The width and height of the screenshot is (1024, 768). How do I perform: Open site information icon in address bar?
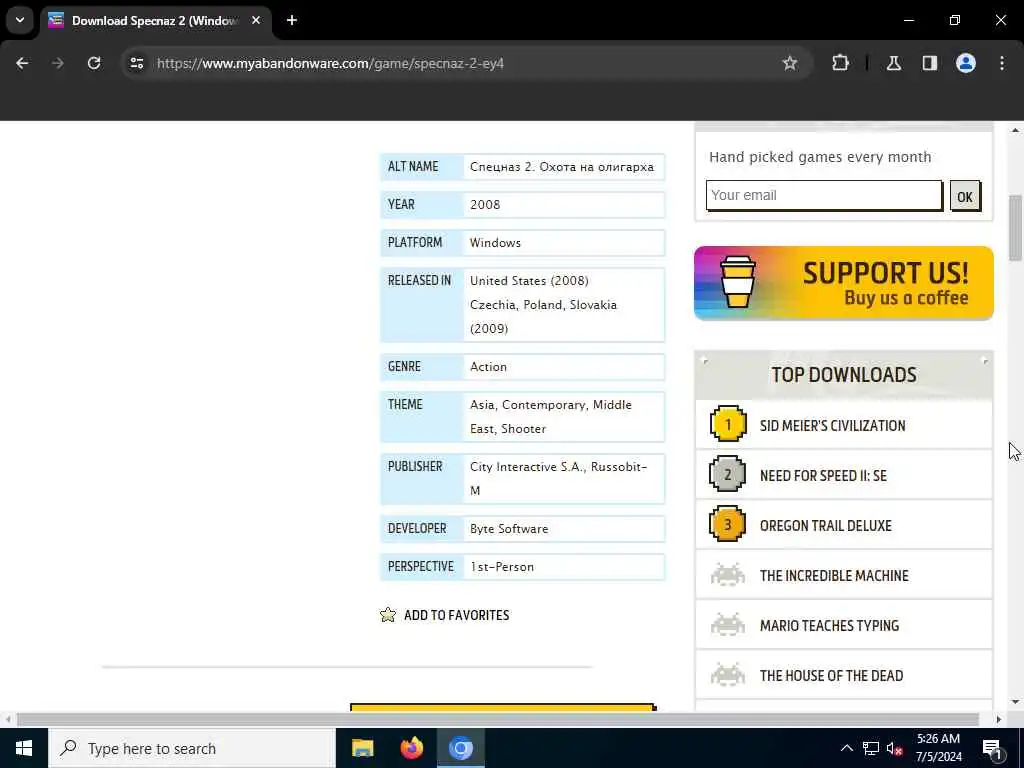pyautogui.click(x=136, y=63)
